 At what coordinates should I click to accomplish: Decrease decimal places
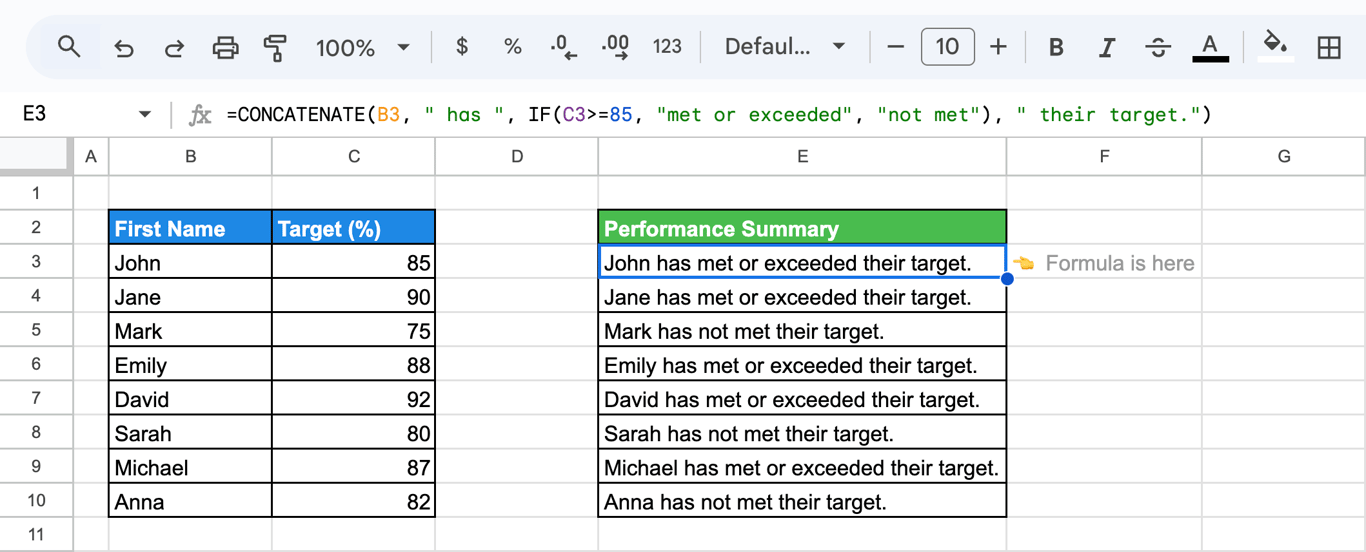(564, 47)
